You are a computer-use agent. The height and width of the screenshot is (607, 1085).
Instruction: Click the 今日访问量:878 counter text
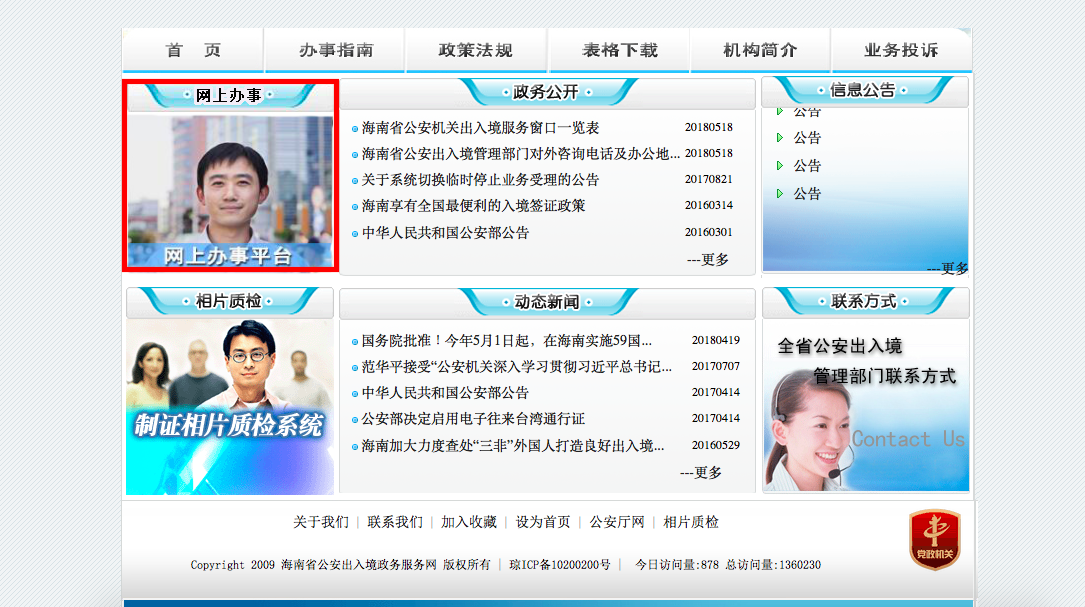coord(677,565)
